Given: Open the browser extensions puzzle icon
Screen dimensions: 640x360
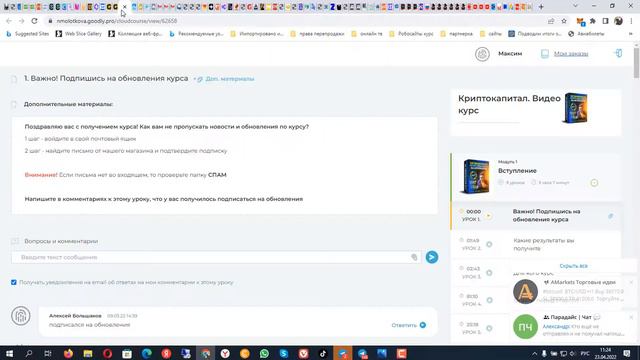Looking at the screenshot, I should [x=593, y=21].
